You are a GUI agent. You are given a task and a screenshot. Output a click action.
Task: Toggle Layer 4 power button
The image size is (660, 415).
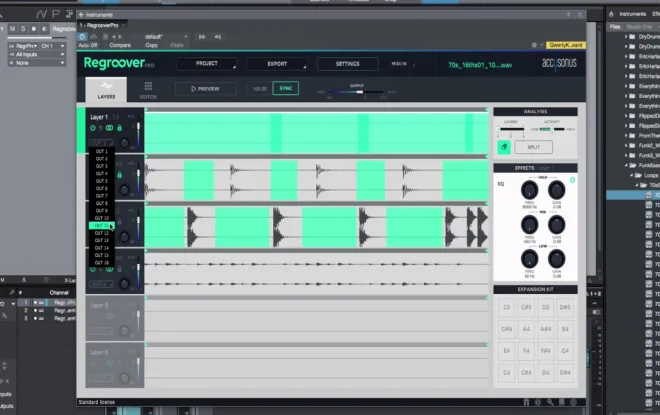(x=93, y=269)
